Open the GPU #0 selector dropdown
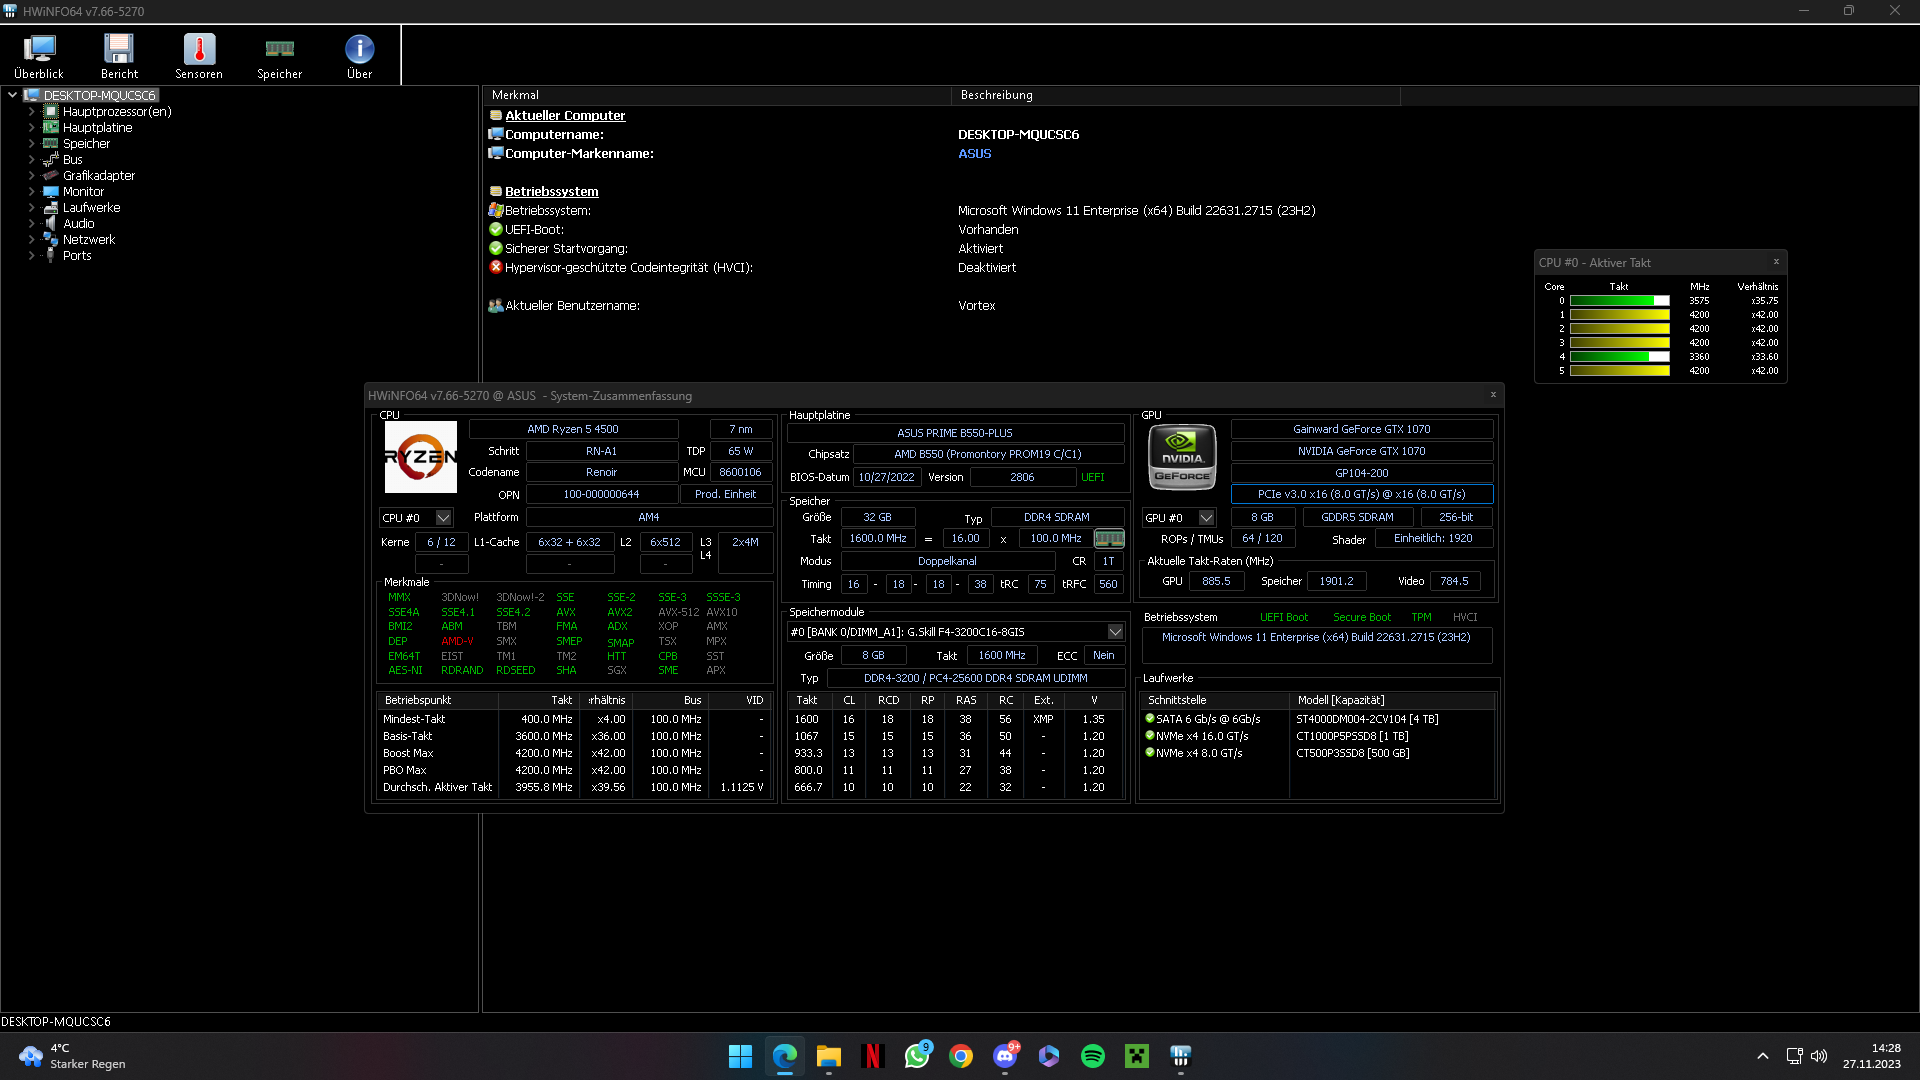This screenshot has width=1920, height=1080. coord(1206,518)
